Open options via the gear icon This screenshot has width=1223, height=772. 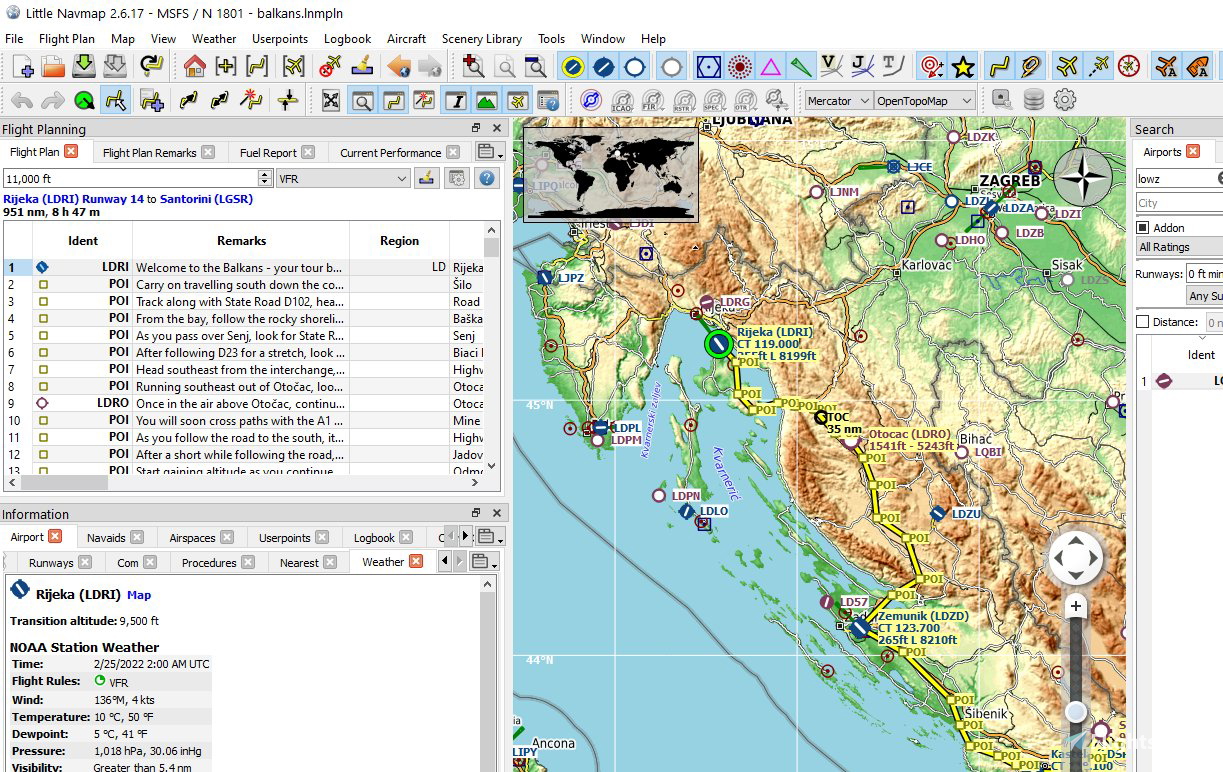(1065, 100)
